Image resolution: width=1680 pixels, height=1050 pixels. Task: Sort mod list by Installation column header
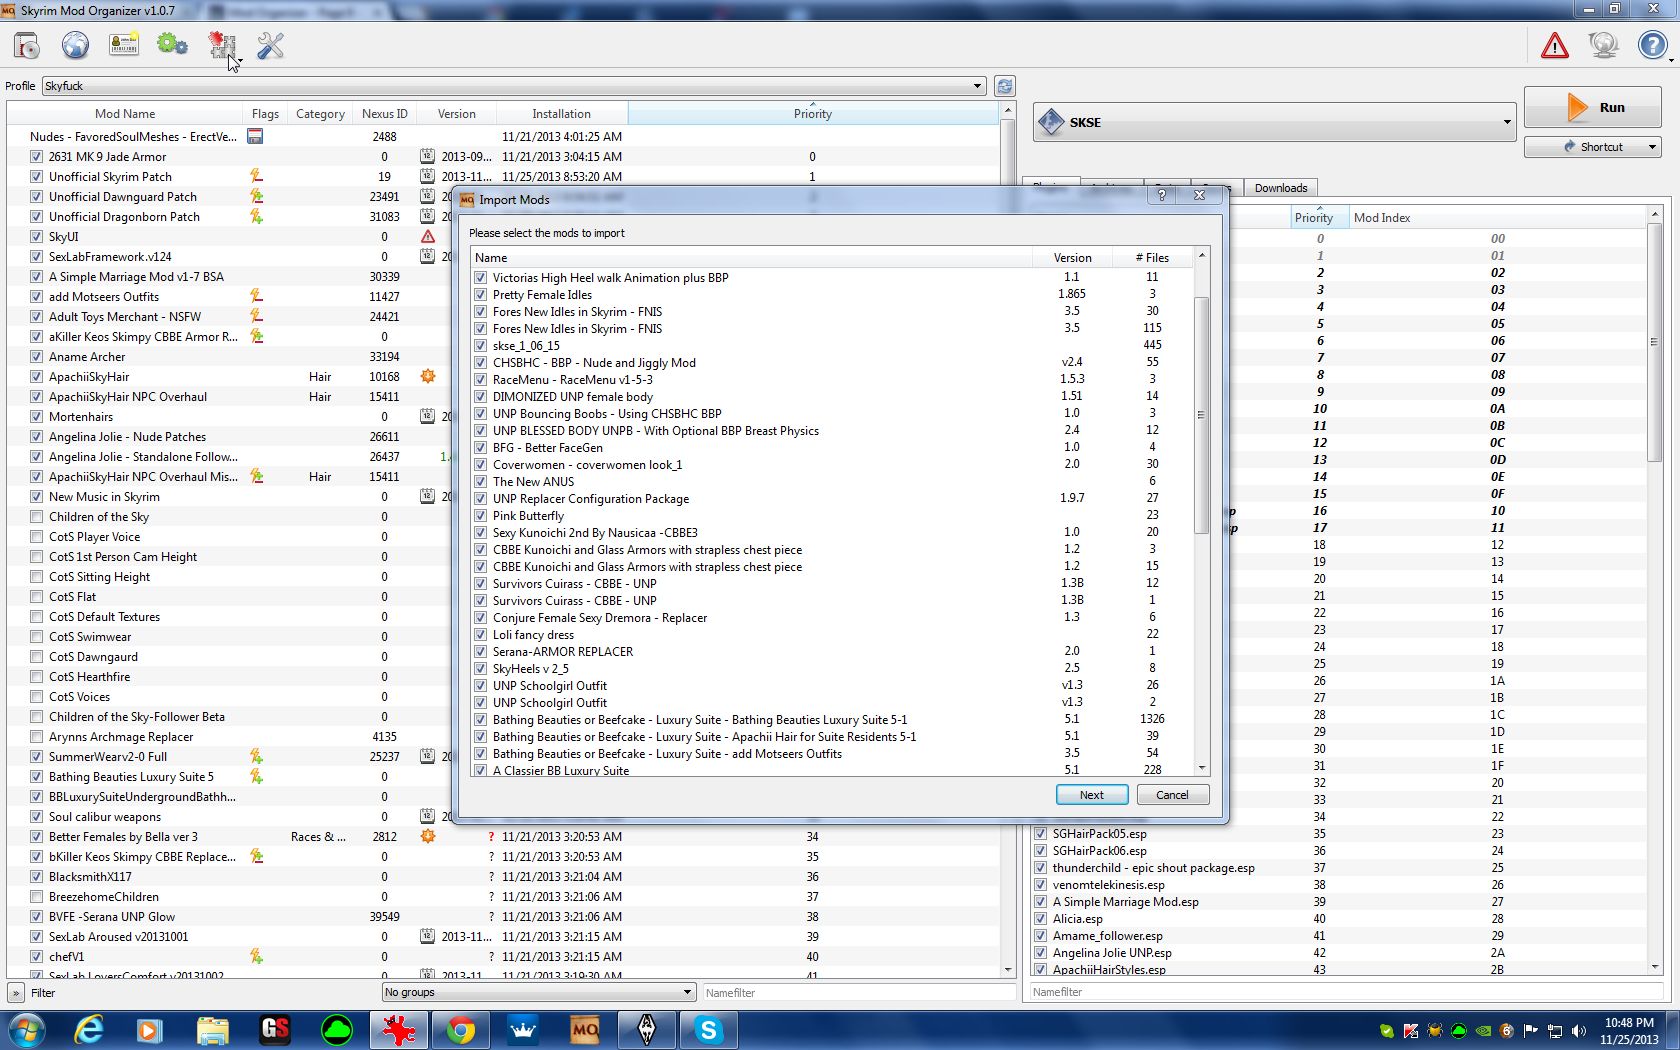pyautogui.click(x=561, y=114)
